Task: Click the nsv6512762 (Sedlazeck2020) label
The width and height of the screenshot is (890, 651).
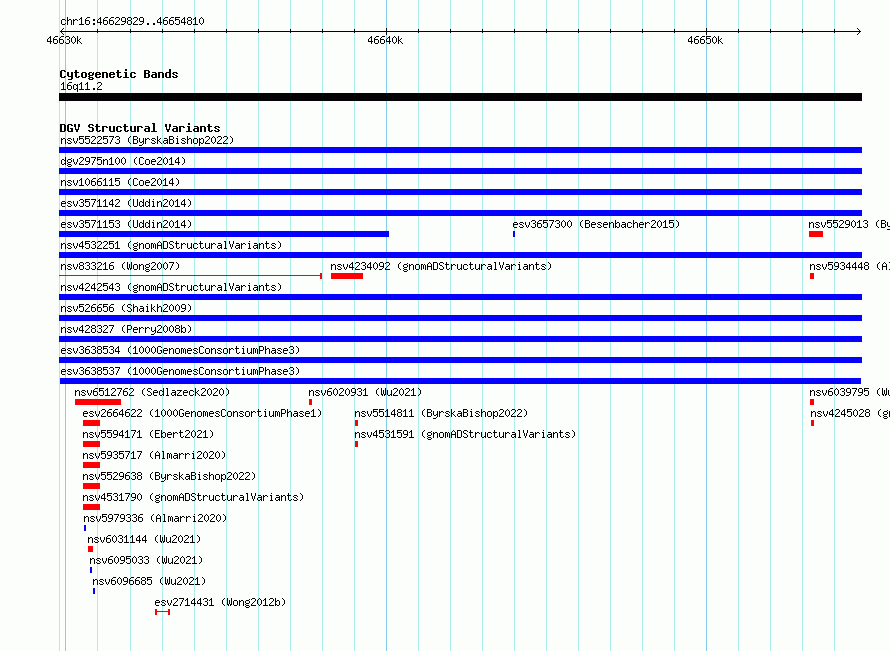Action: point(152,392)
